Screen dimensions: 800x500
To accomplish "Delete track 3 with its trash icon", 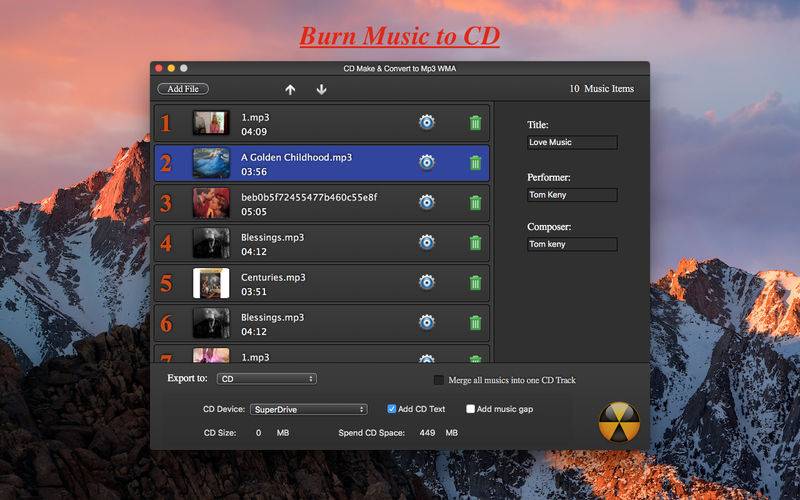I will coord(475,203).
